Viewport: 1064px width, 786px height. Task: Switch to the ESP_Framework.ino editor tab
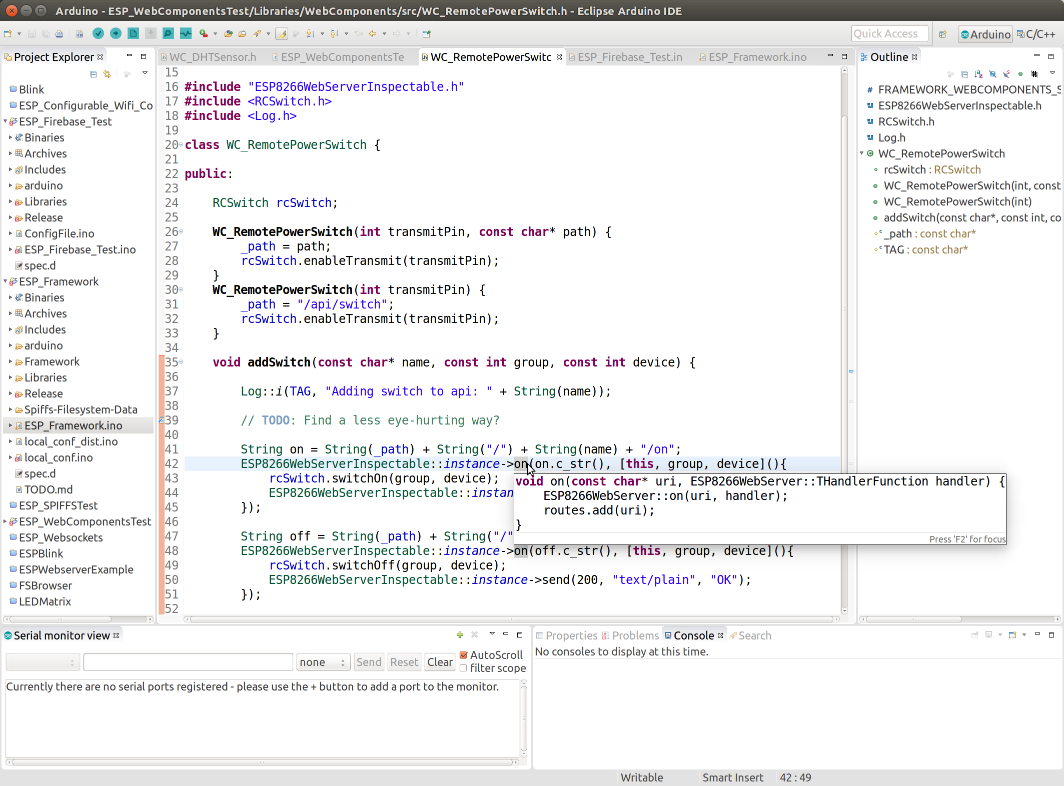[x=753, y=57]
